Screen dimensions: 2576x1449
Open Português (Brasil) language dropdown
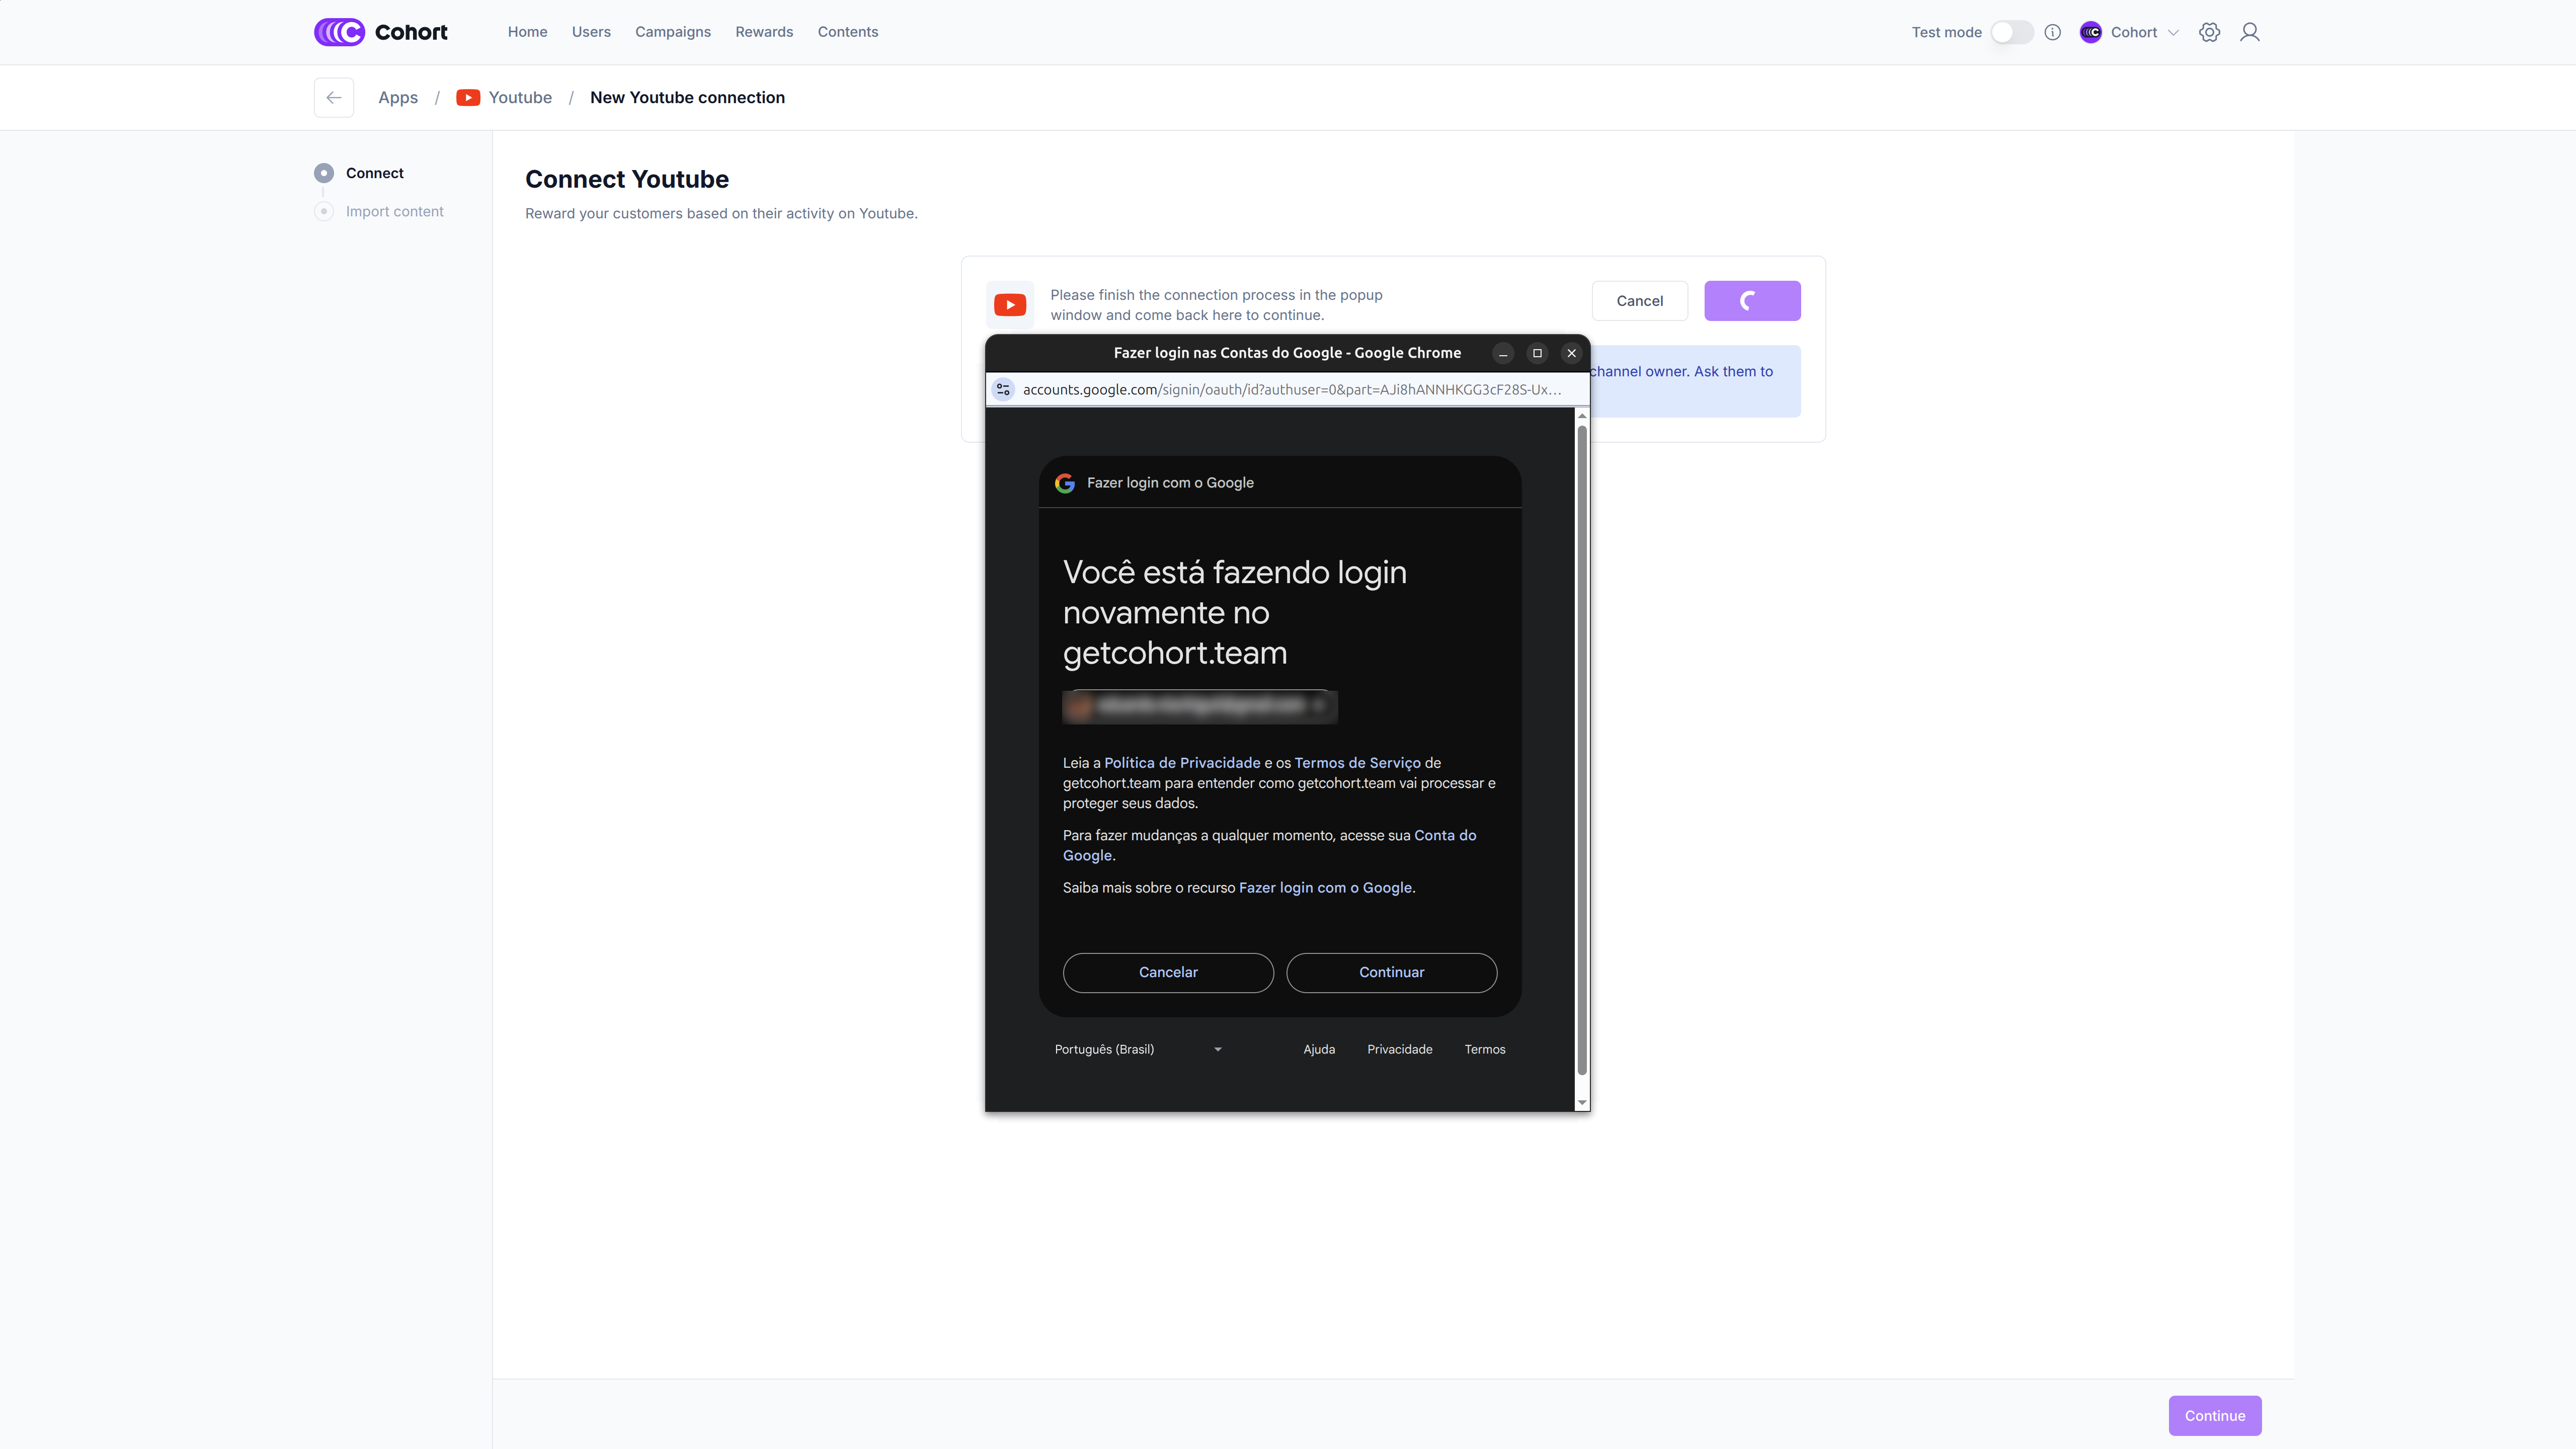coord(1138,1049)
